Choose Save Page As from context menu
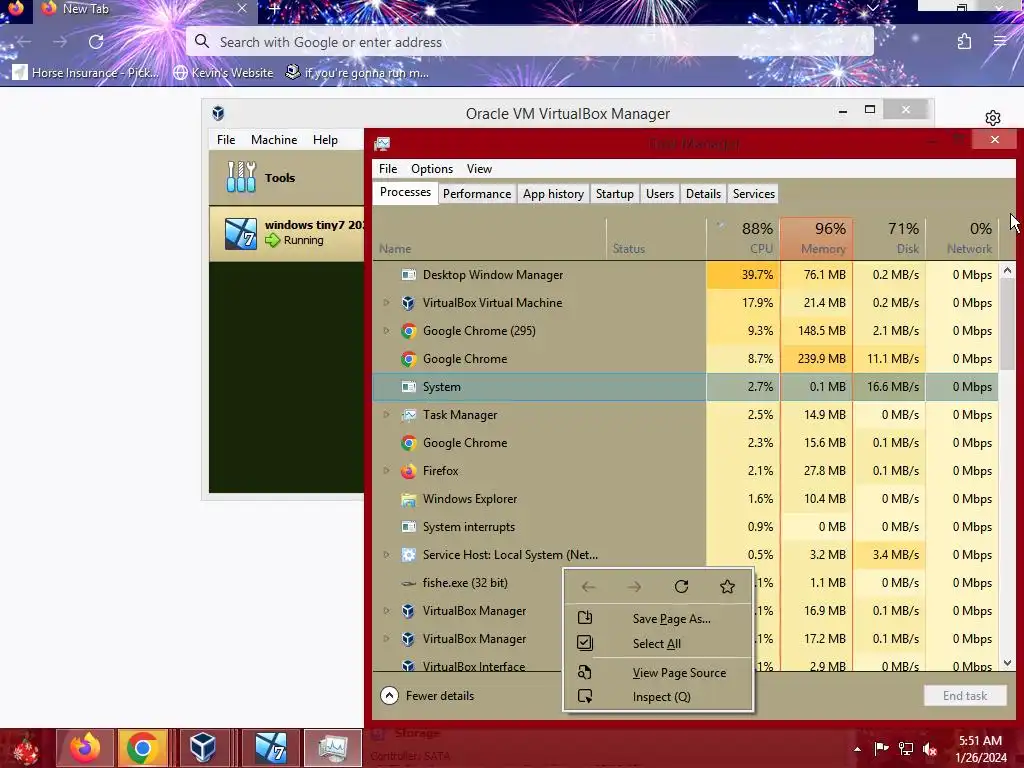Screen dimensions: 1024x768 [658, 618]
